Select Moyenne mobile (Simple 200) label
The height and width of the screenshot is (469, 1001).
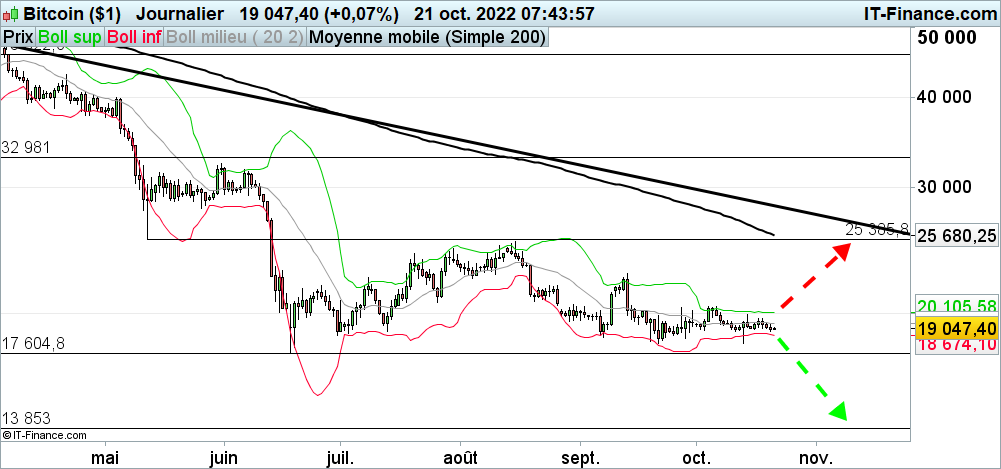[x=428, y=38]
